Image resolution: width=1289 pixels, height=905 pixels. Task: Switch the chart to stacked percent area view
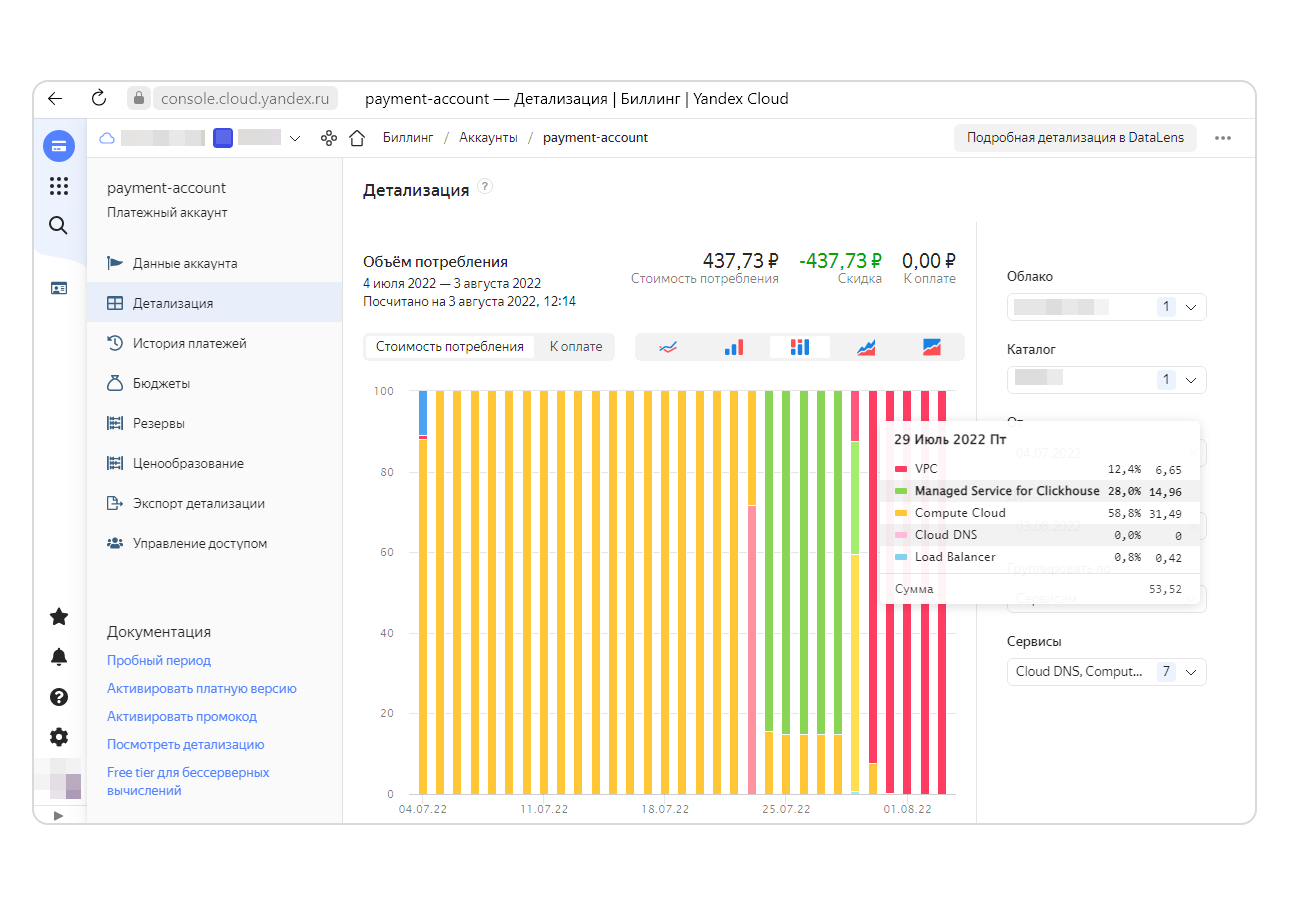click(x=932, y=347)
